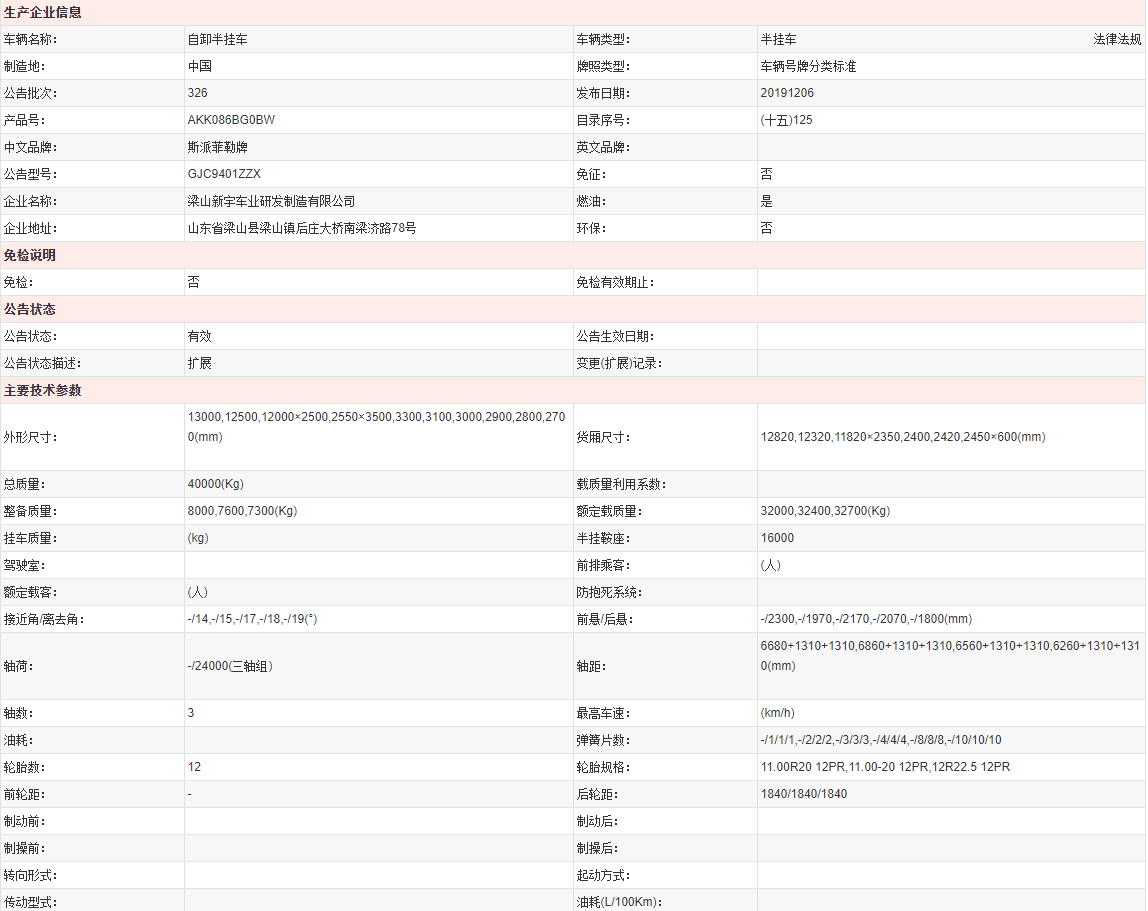Click the 免检说明 section header
This screenshot has width=1148, height=911.
(x=30, y=255)
